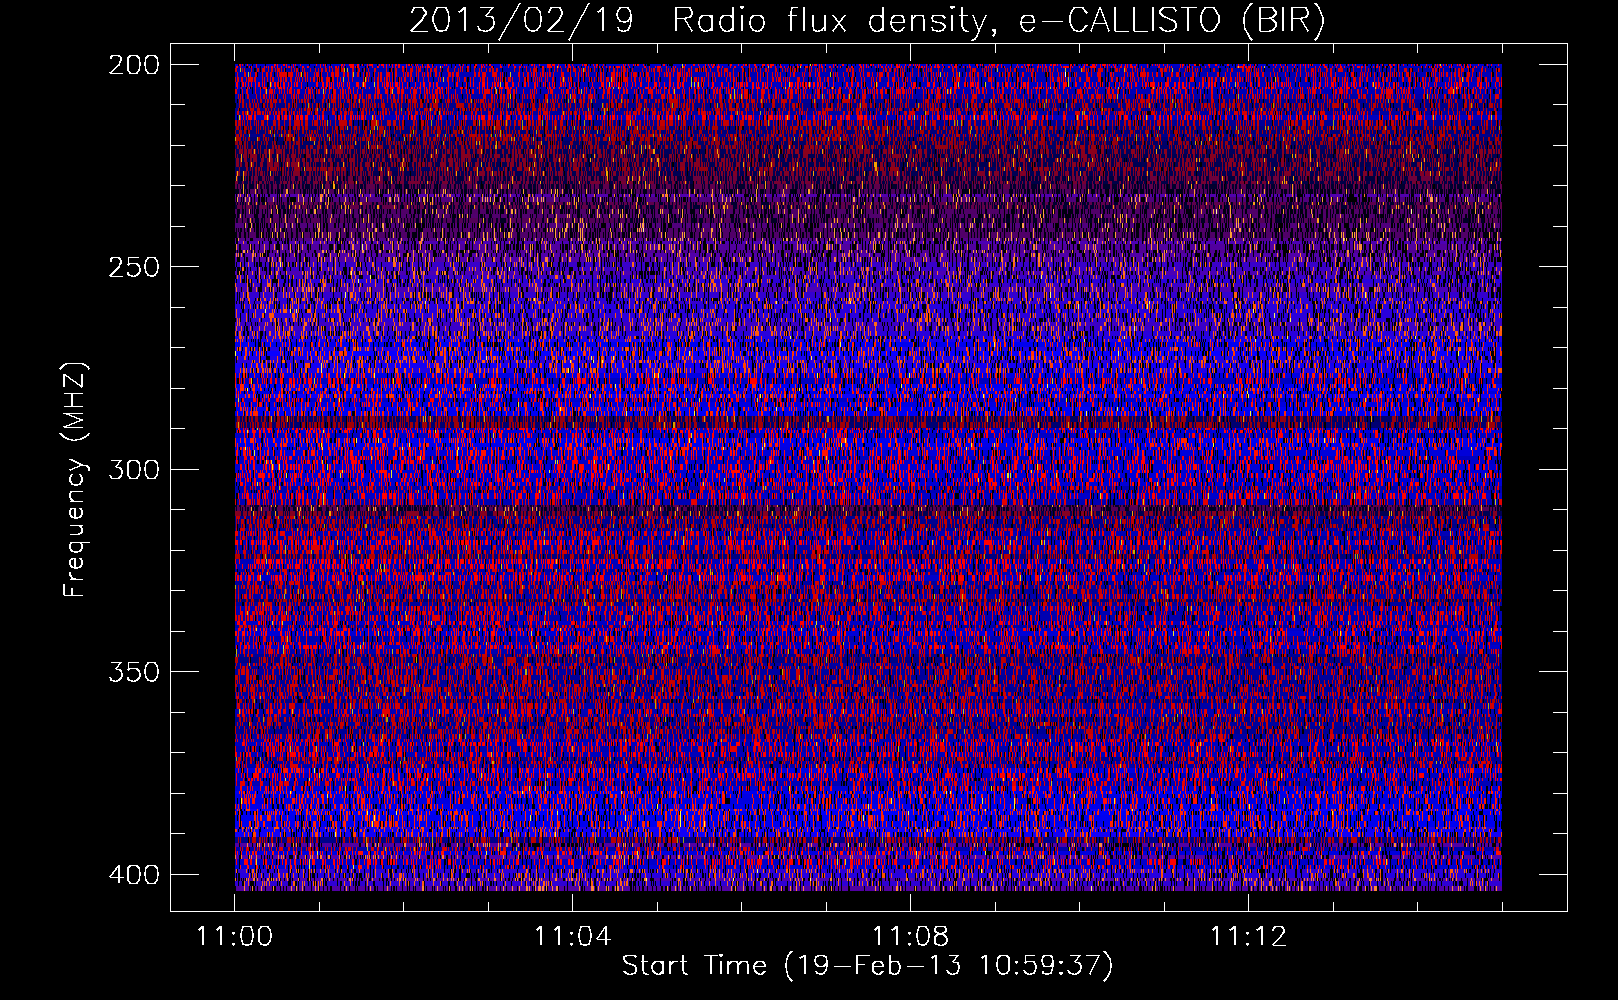Viewport: 1618px width, 1000px height.
Task: Click the '11:12' time axis label
Action: tap(1248, 937)
